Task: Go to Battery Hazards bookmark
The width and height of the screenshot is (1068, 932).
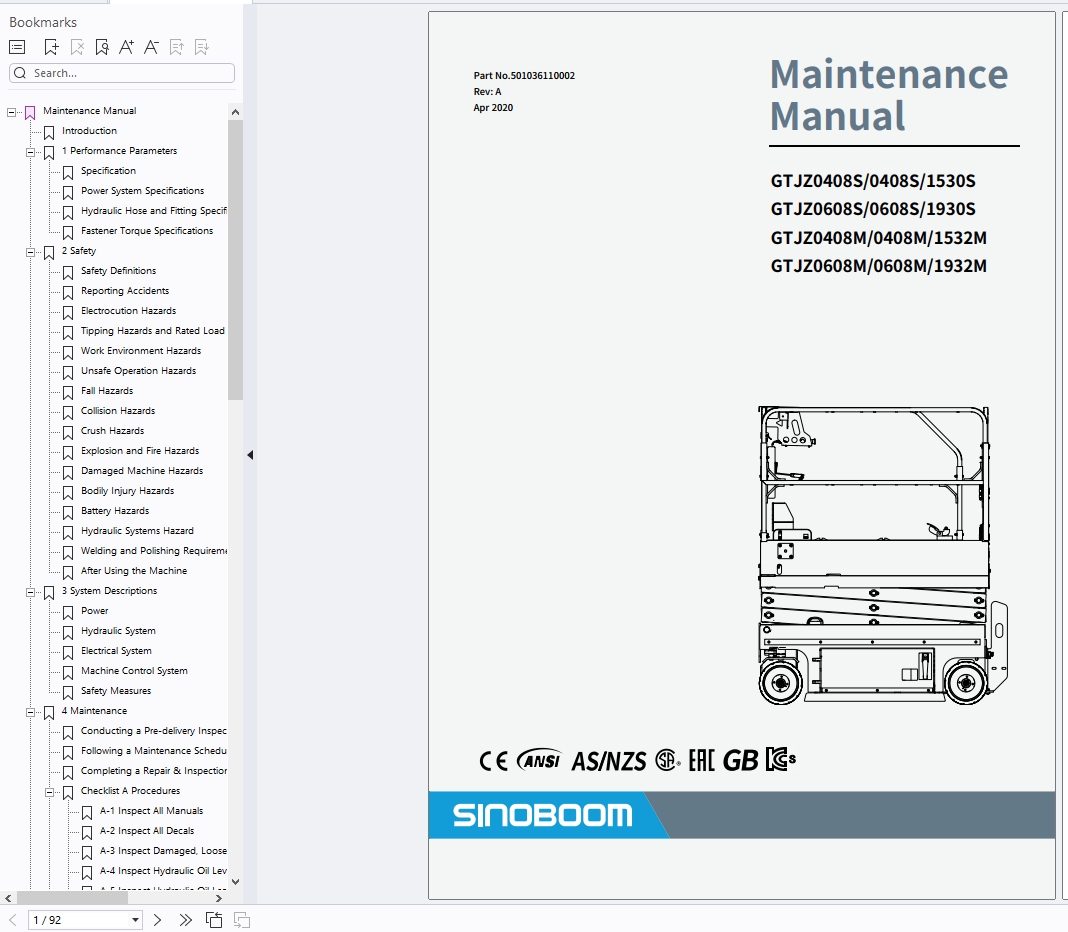Action: [114, 511]
